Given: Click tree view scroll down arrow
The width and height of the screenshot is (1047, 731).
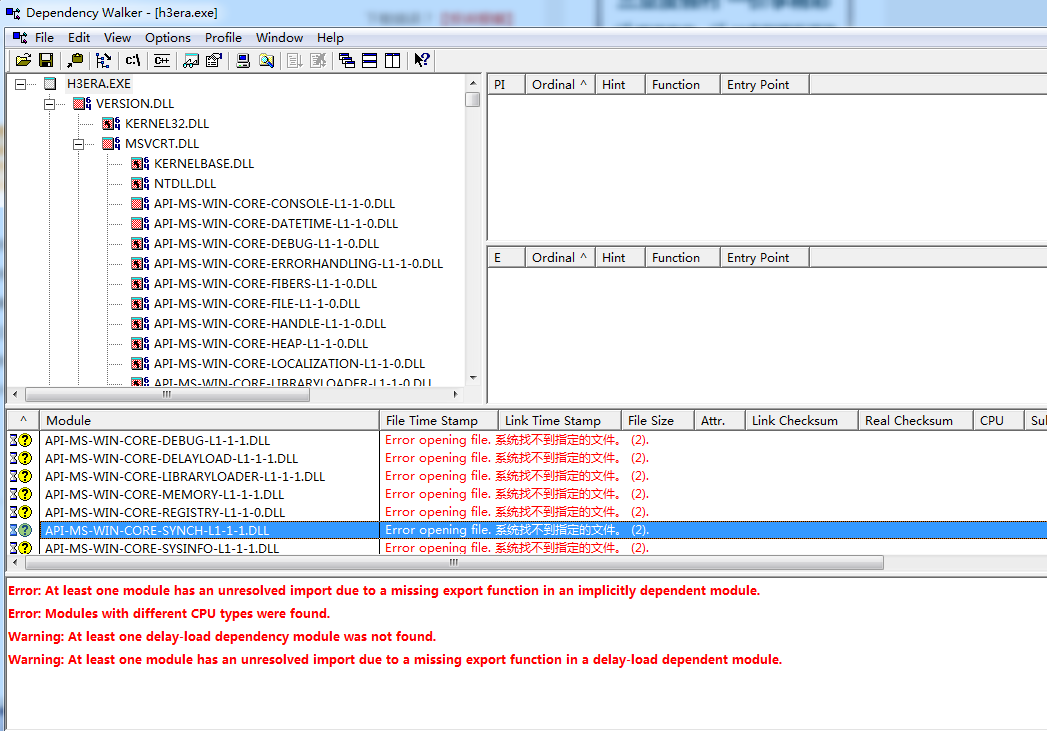Looking at the screenshot, I should pos(473,378).
